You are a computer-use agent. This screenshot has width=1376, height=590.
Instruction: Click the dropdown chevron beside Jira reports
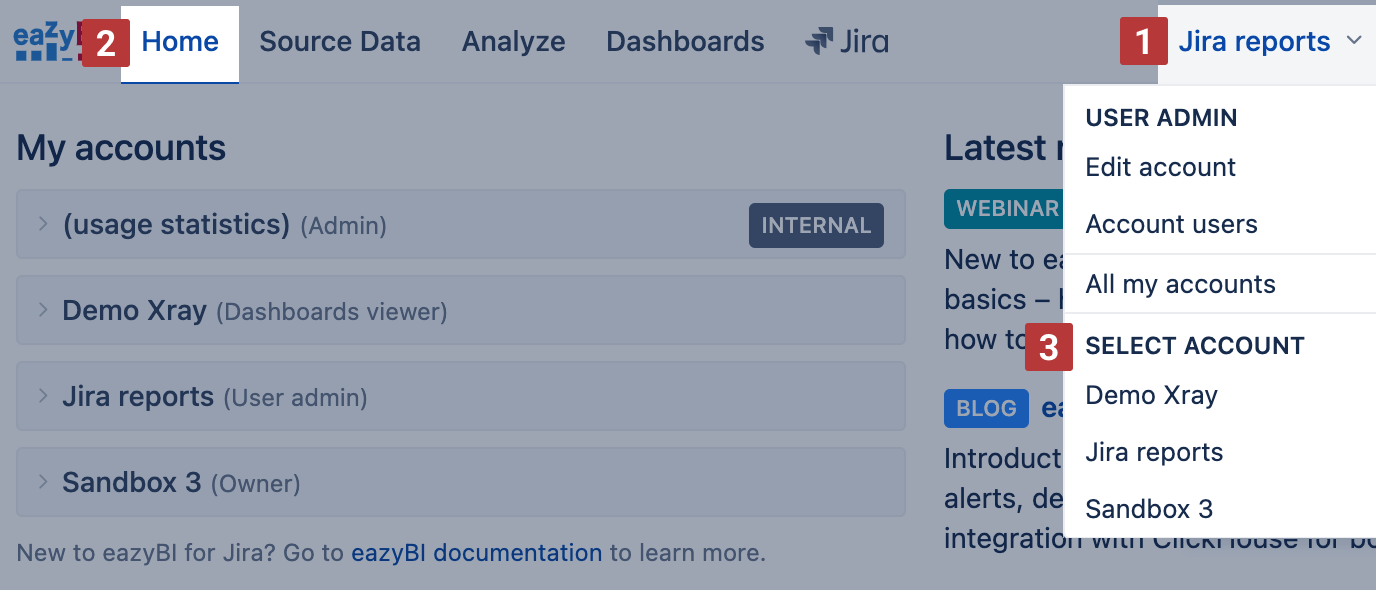(1354, 41)
